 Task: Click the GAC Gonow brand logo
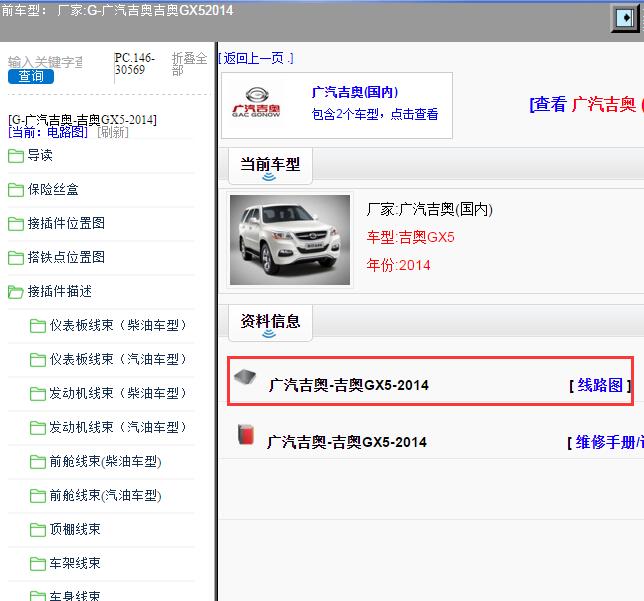(x=256, y=103)
